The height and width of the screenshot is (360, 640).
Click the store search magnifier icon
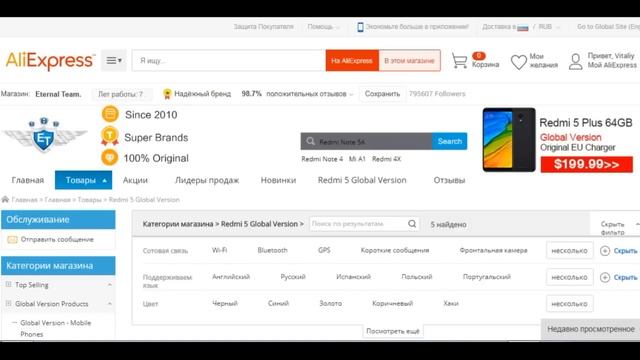pyautogui.click(x=311, y=141)
